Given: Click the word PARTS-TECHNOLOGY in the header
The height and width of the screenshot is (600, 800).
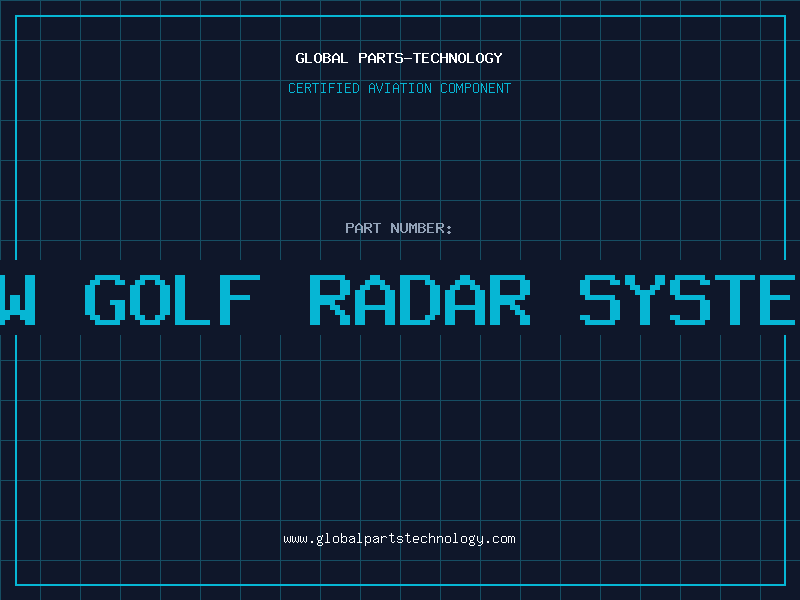Looking at the screenshot, I should 430,58.
